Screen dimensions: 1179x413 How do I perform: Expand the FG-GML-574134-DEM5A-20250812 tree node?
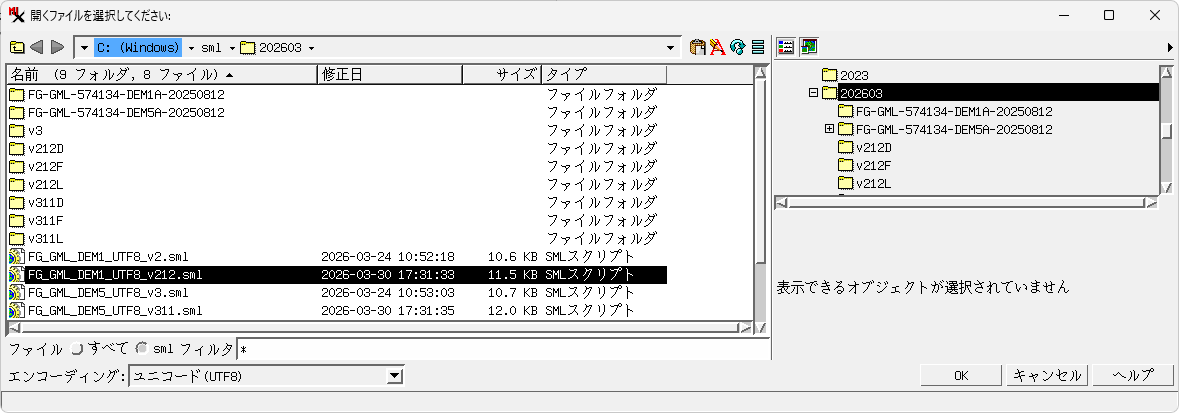click(829, 130)
